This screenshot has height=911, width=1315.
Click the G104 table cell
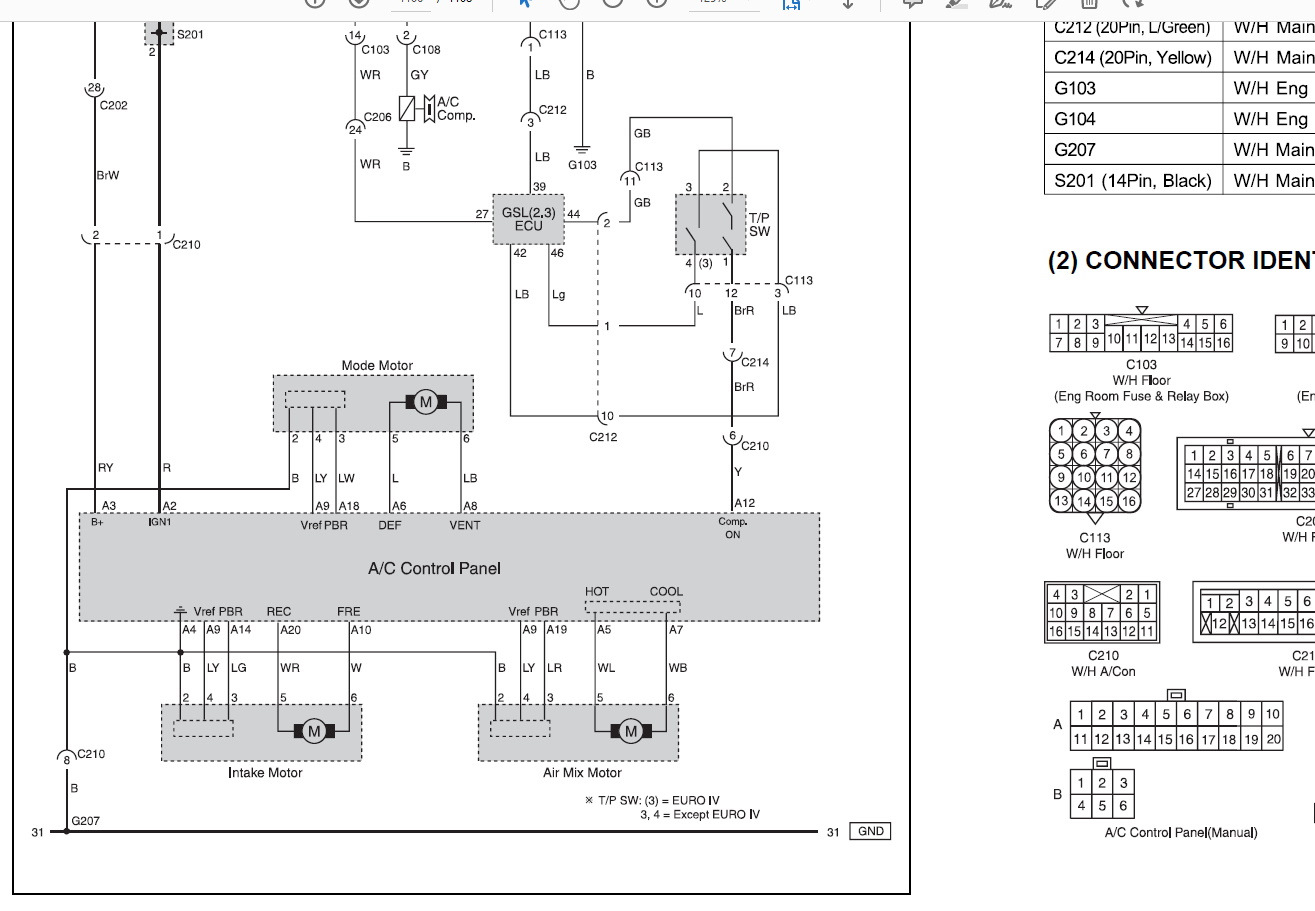click(x=1134, y=119)
